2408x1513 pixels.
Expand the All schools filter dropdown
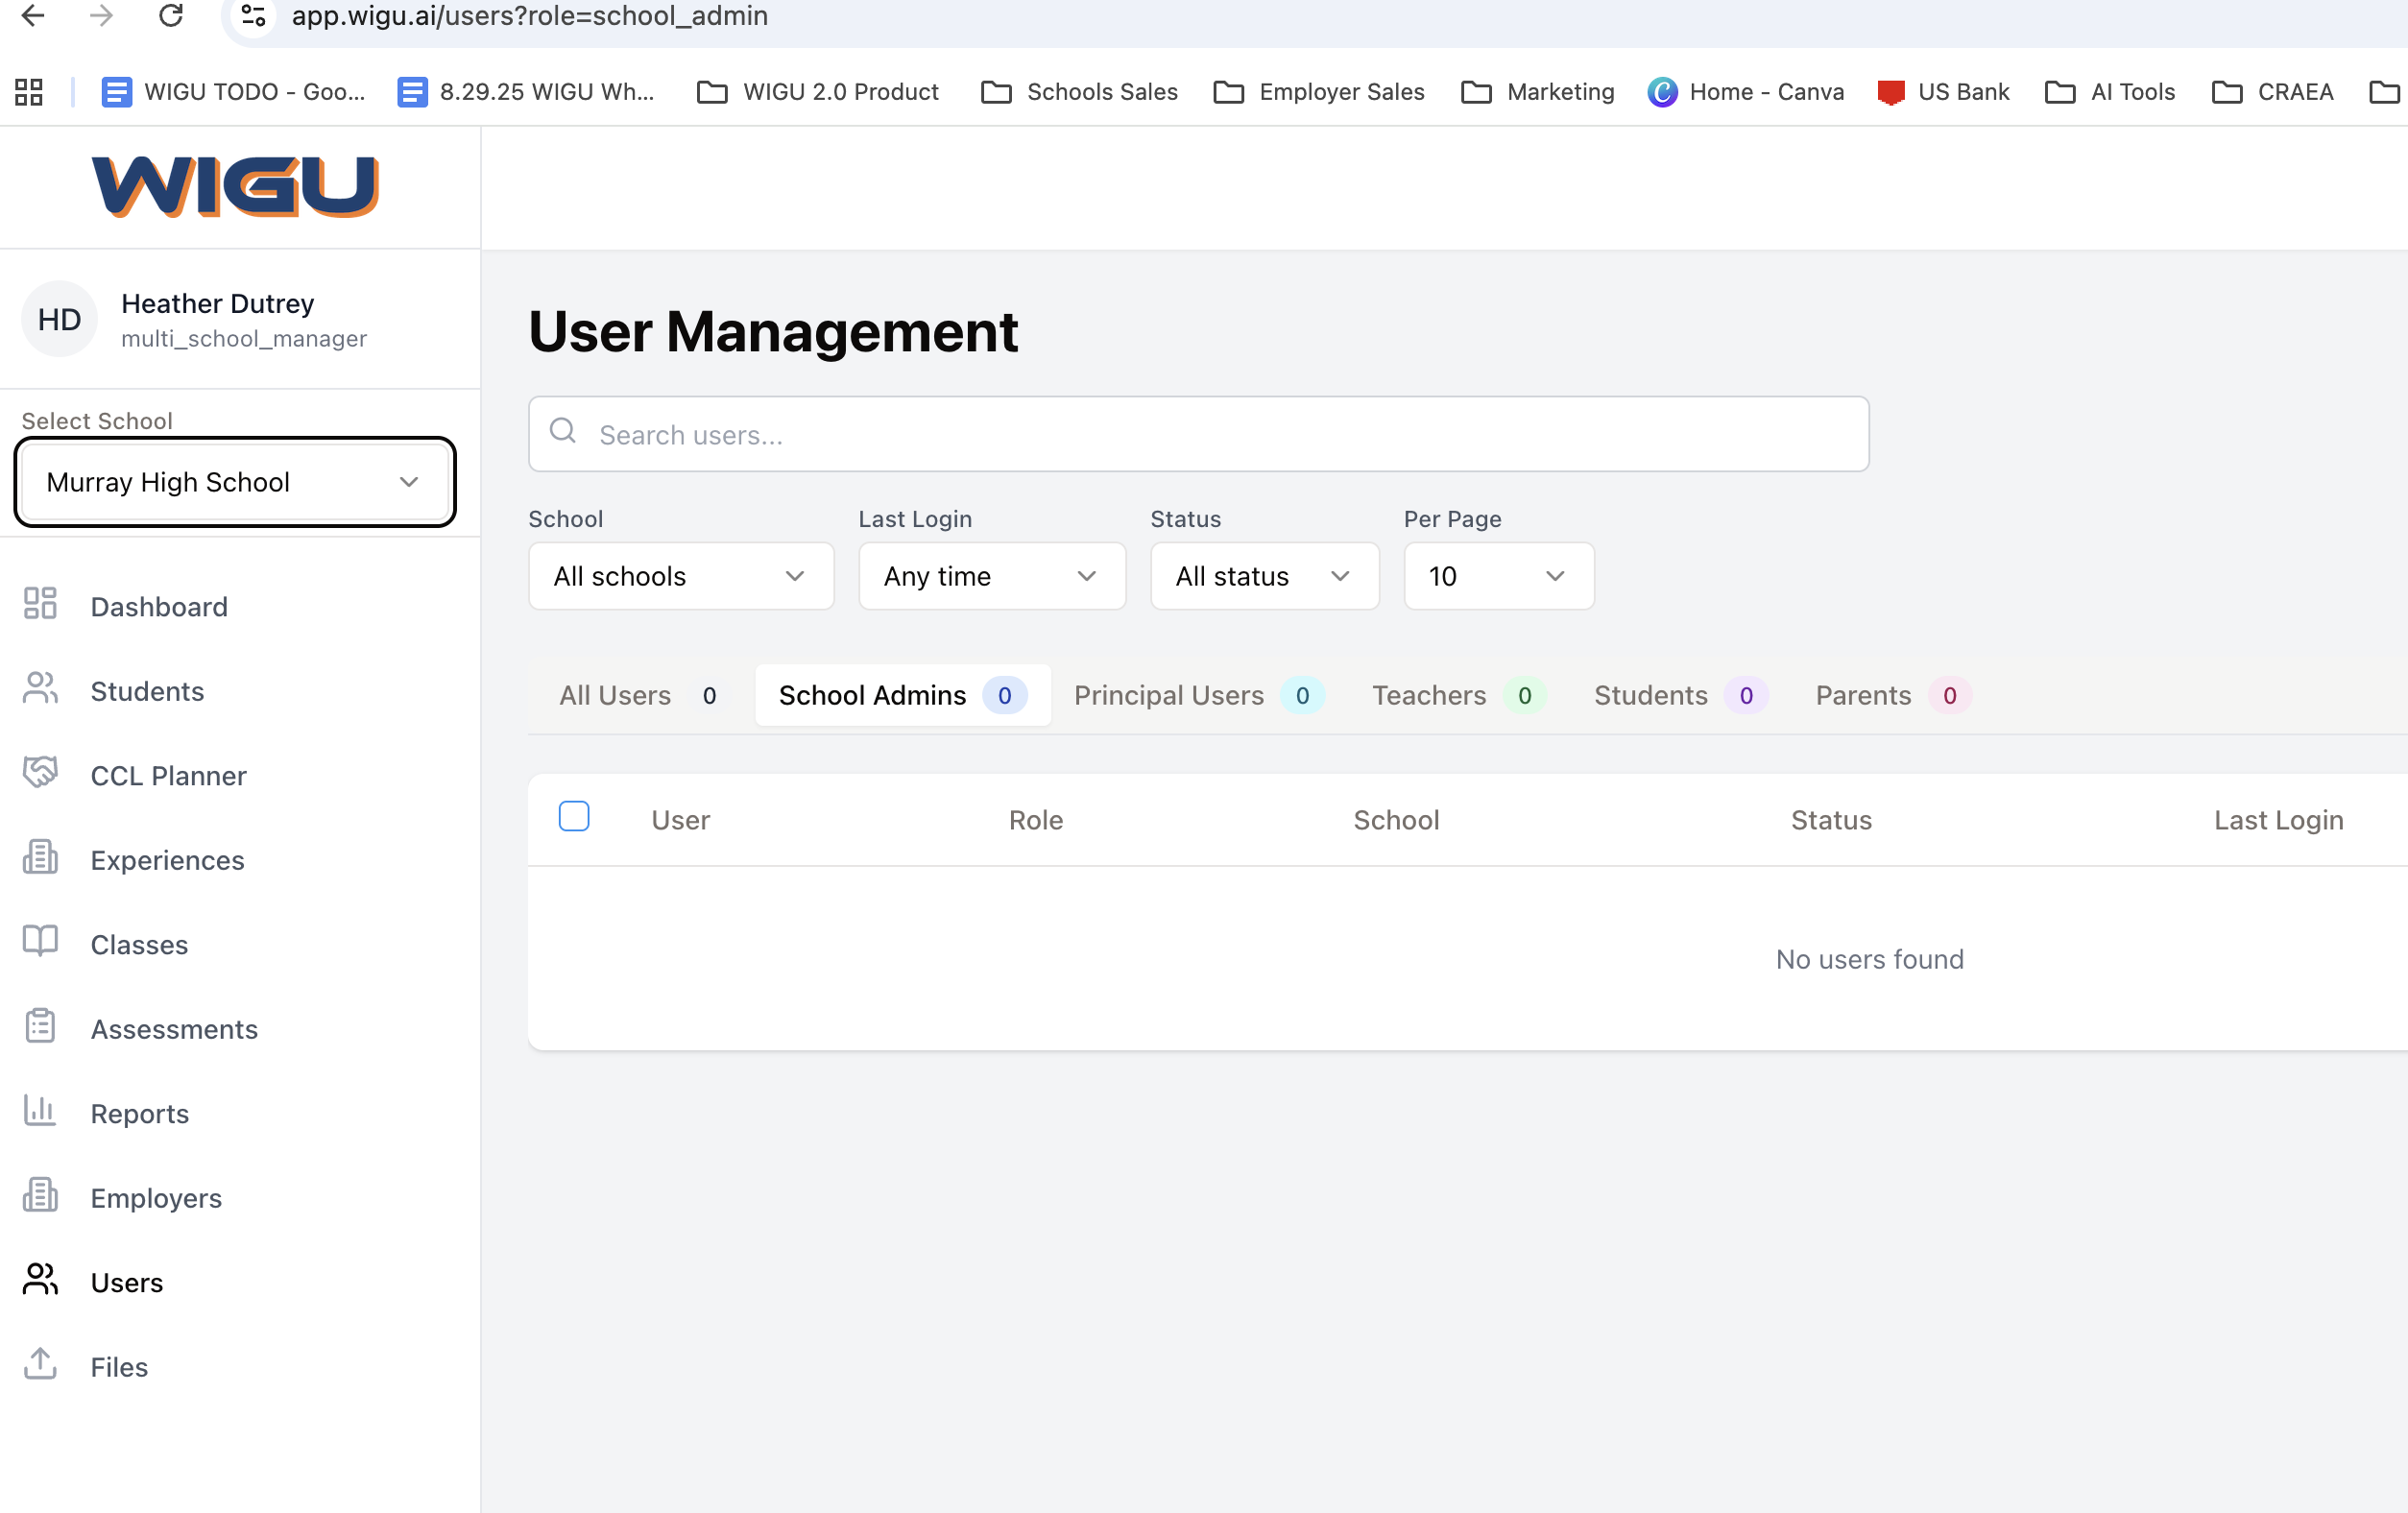tap(680, 576)
